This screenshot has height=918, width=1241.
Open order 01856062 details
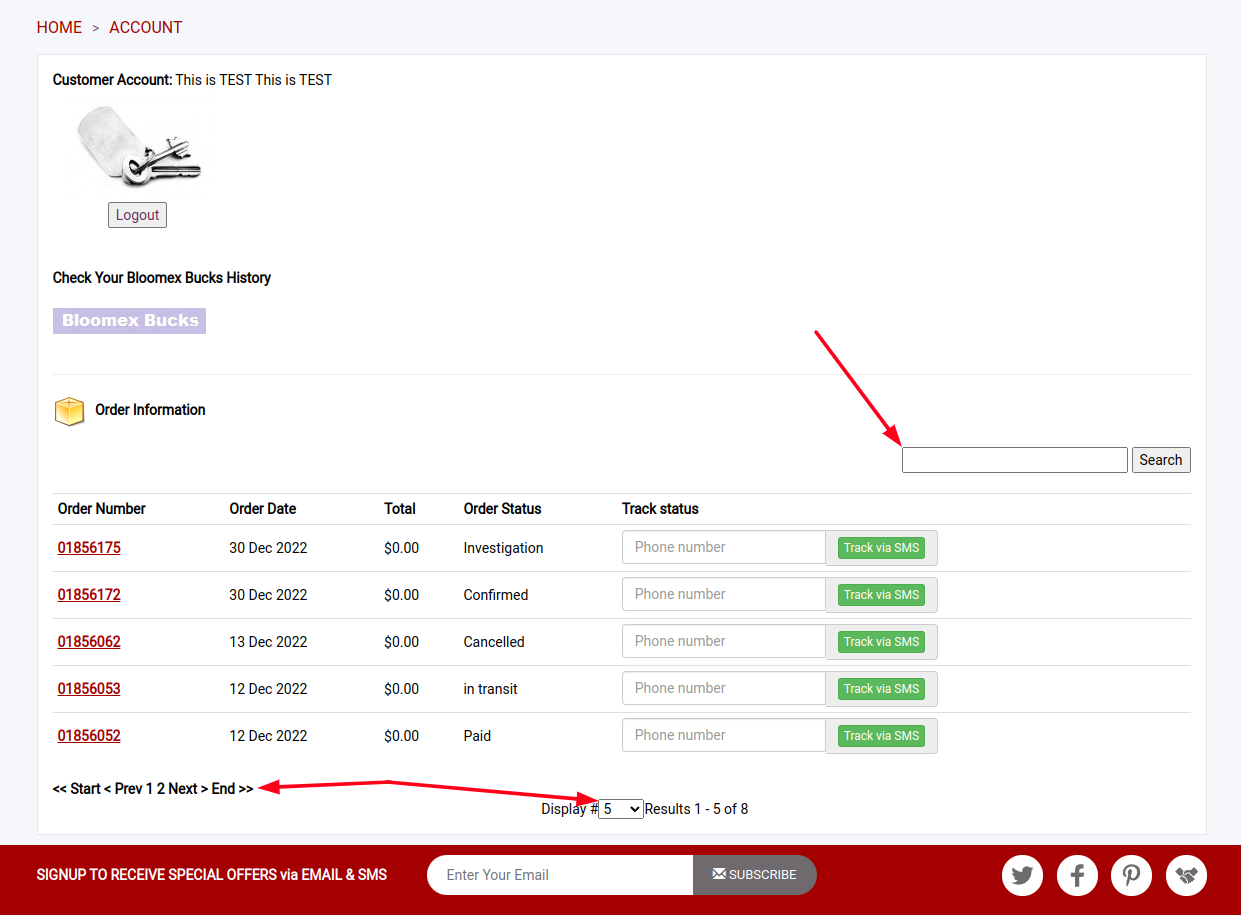pyautogui.click(x=89, y=642)
